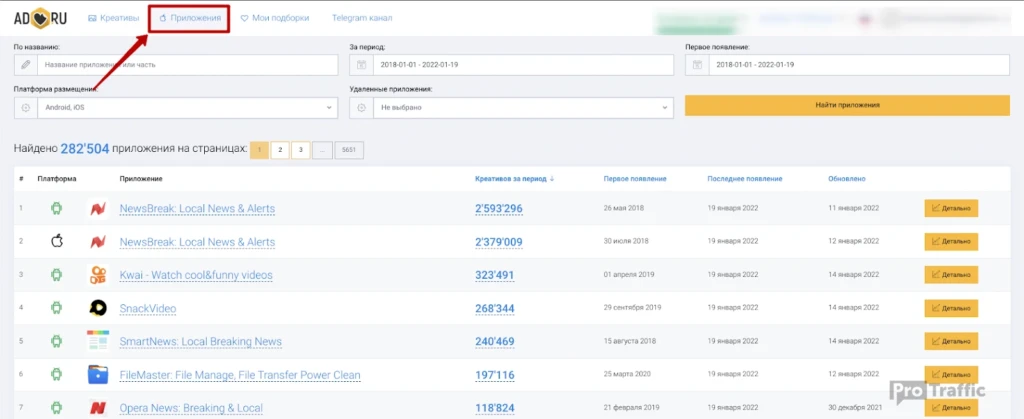This screenshot has width=1024, height=419.
Task: Jump to last page 5651
Action: point(349,150)
